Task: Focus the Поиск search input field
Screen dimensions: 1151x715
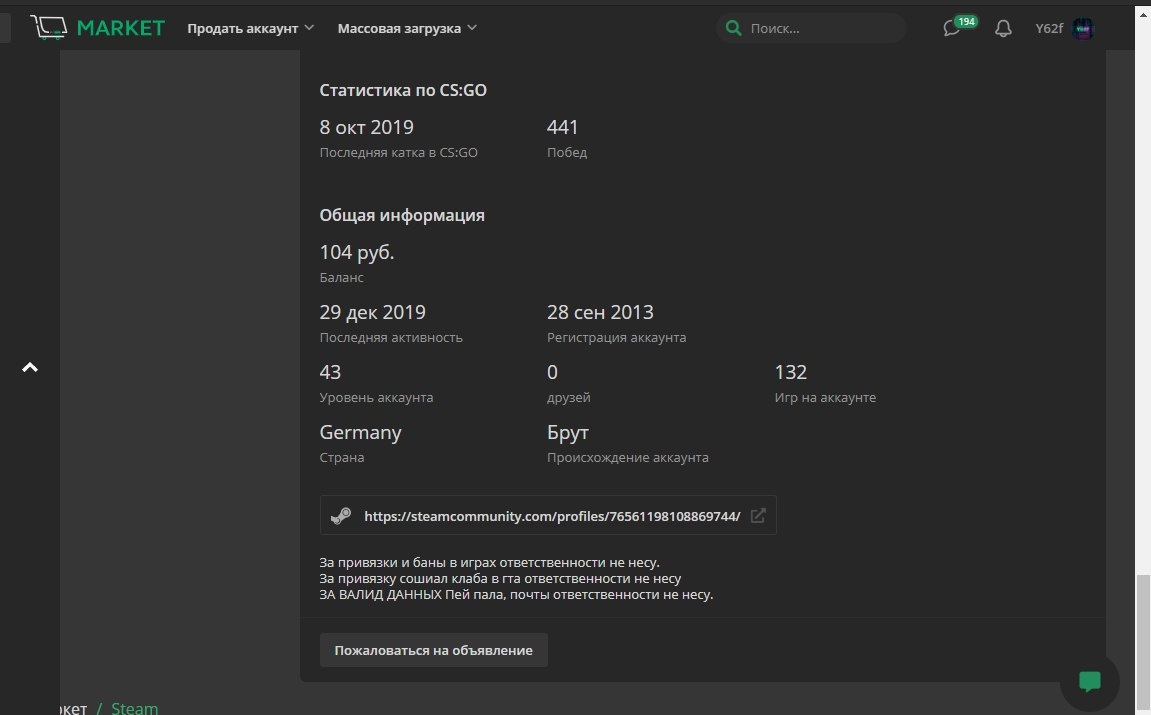Action: [x=820, y=28]
